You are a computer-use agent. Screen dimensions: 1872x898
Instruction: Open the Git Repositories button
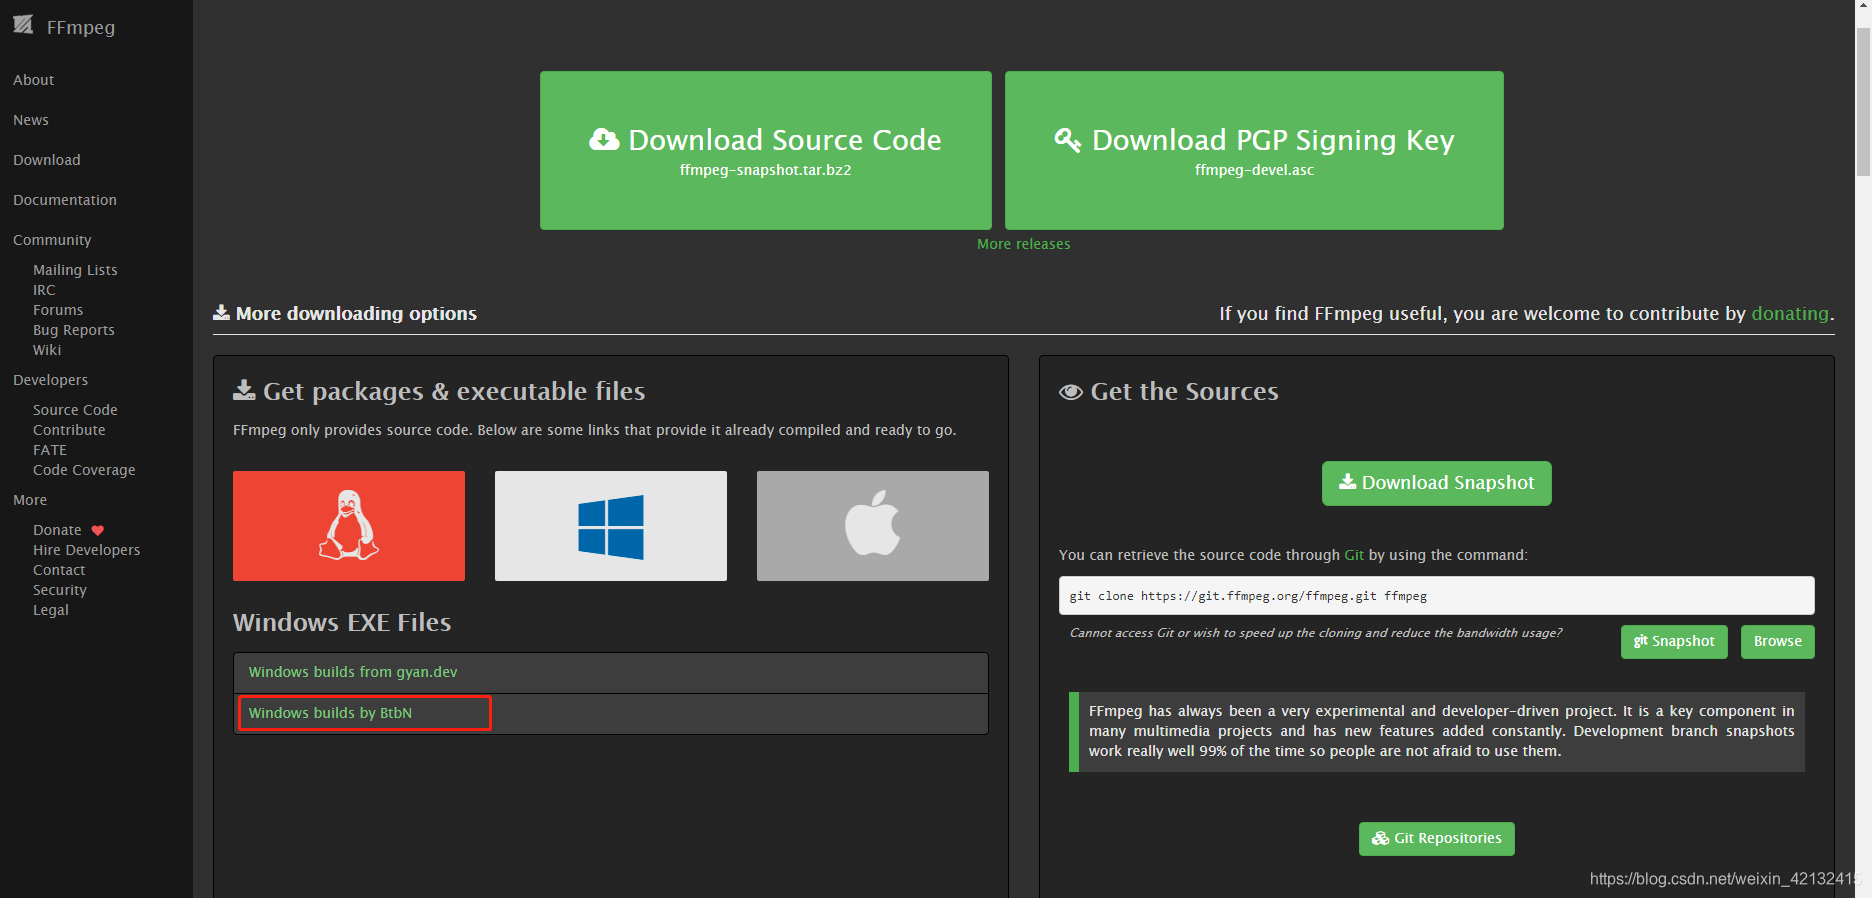1437,839
